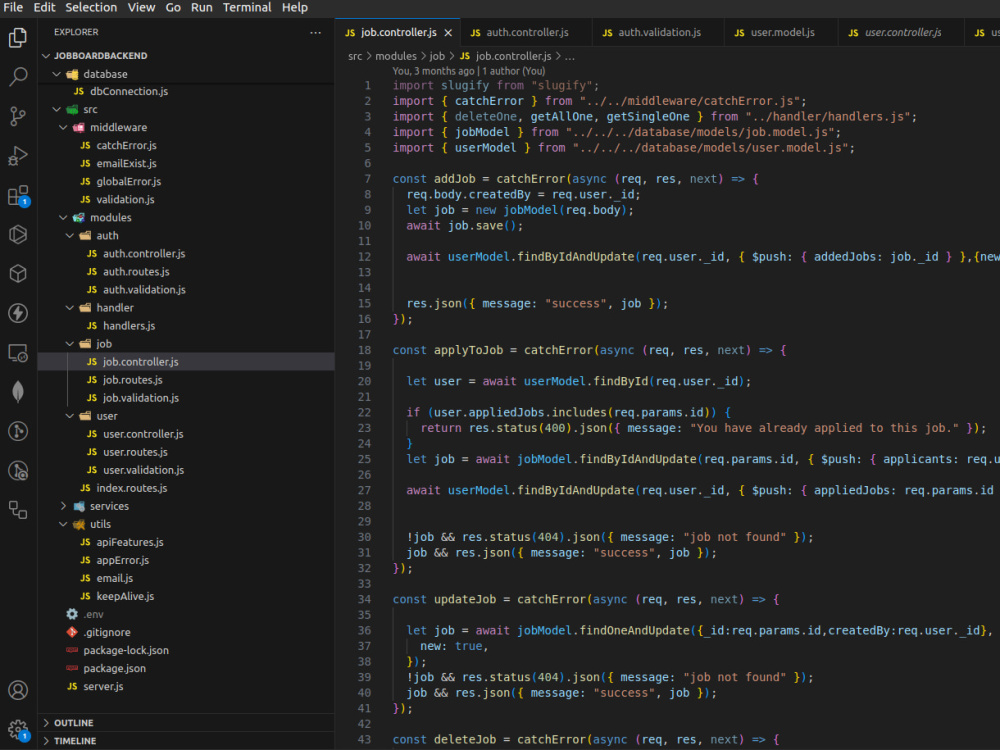Open the Remote Explorer monitor icon
1000x750 pixels.
pyautogui.click(x=18, y=353)
